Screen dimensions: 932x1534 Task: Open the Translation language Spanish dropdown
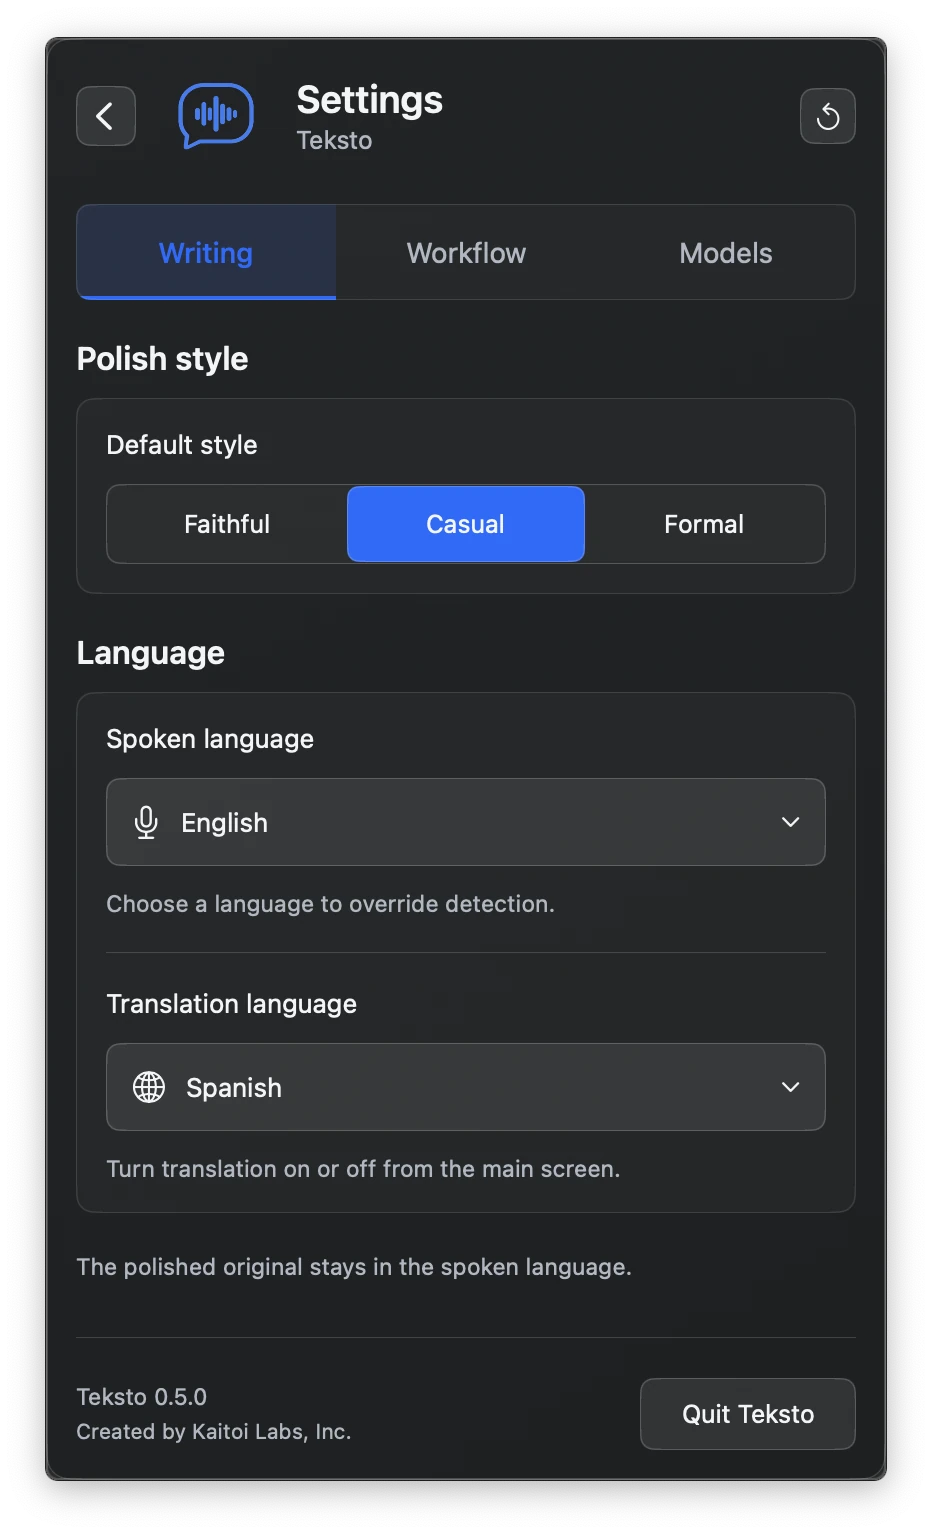(466, 1087)
